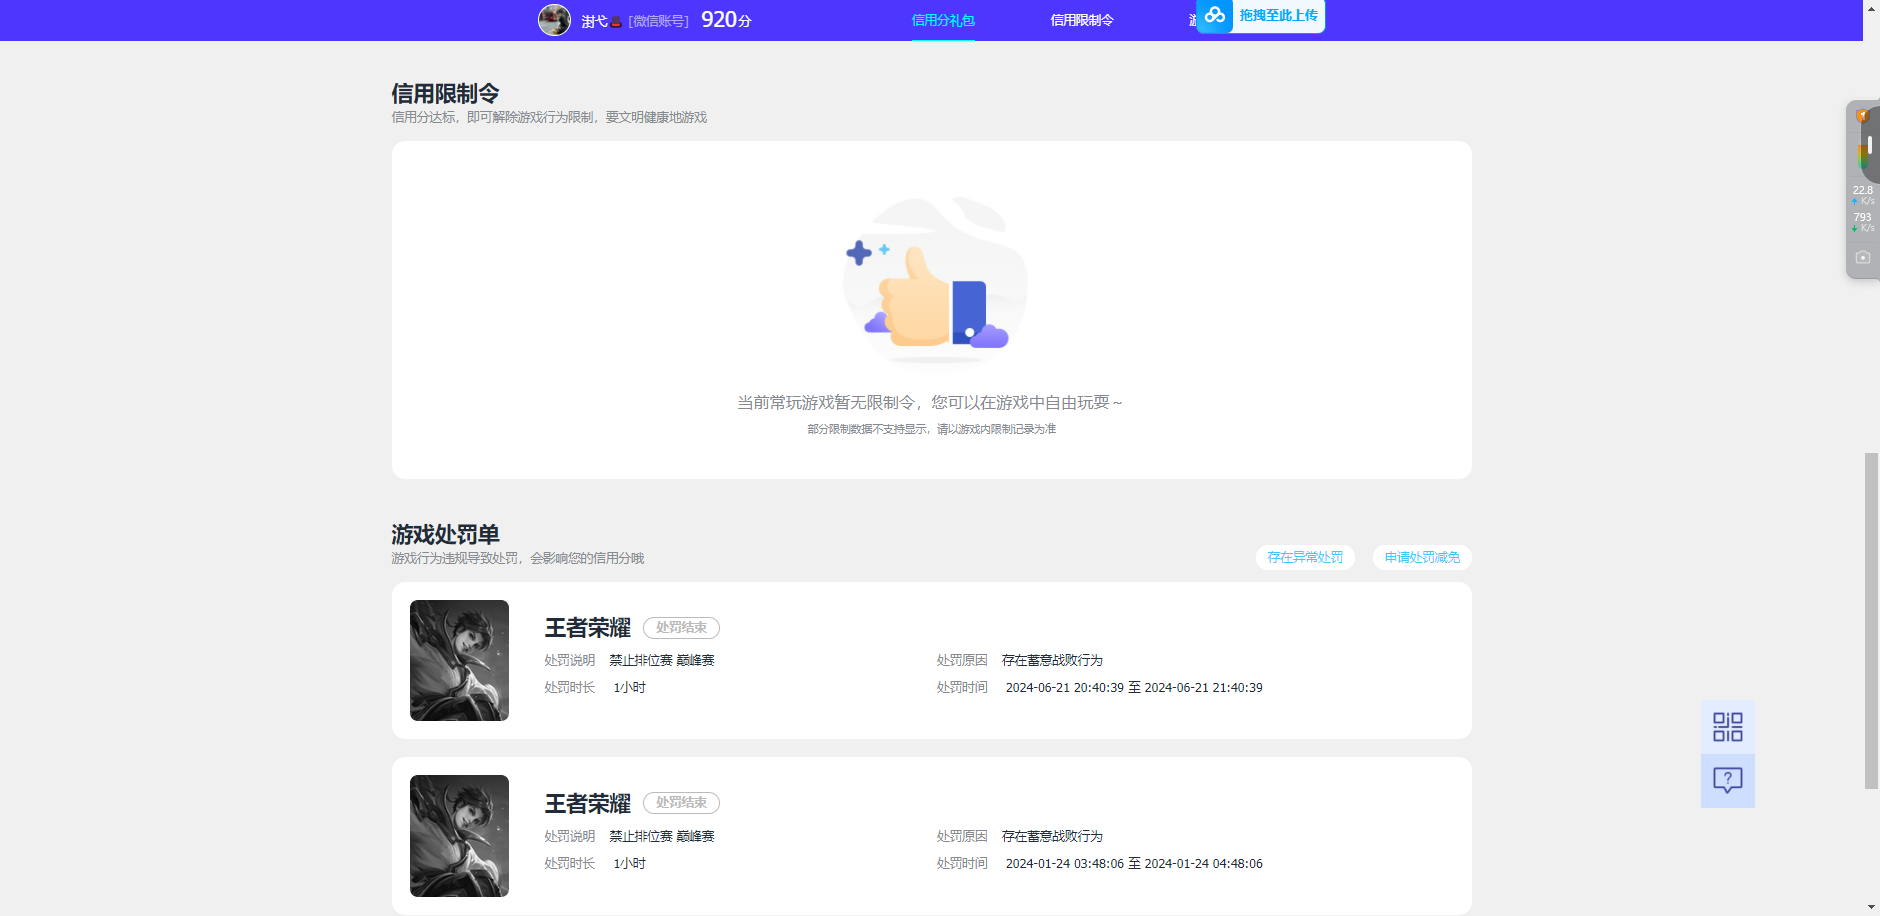The height and width of the screenshot is (916, 1880).
Task: Click the 存在异常处罚 button
Action: (x=1305, y=557)
